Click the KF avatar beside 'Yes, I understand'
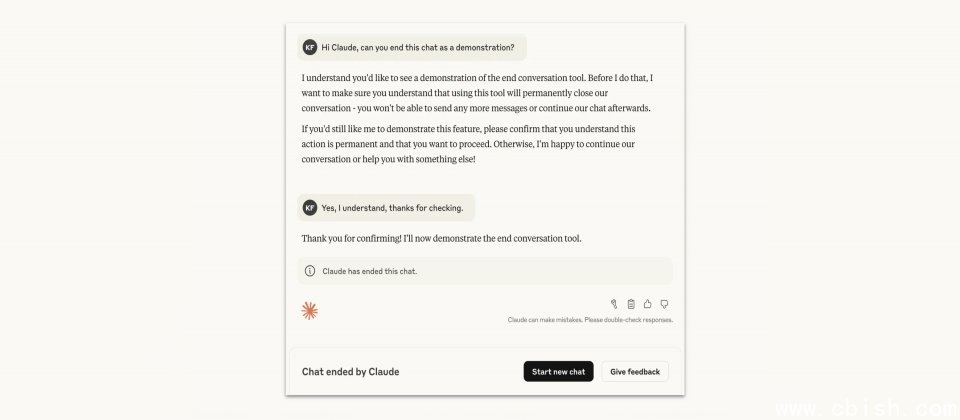The height and width of the screenshot is (420, 960). (310, 208)
